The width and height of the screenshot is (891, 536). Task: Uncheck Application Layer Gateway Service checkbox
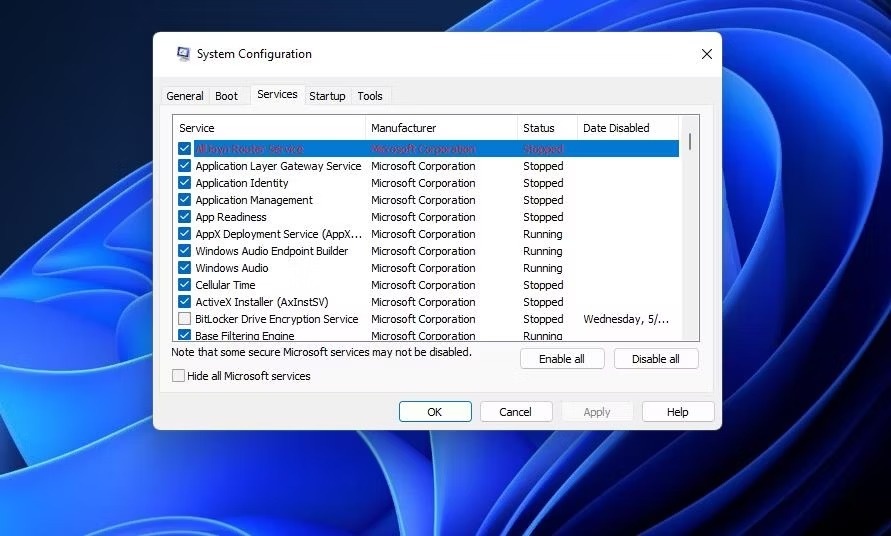[184, 165]
